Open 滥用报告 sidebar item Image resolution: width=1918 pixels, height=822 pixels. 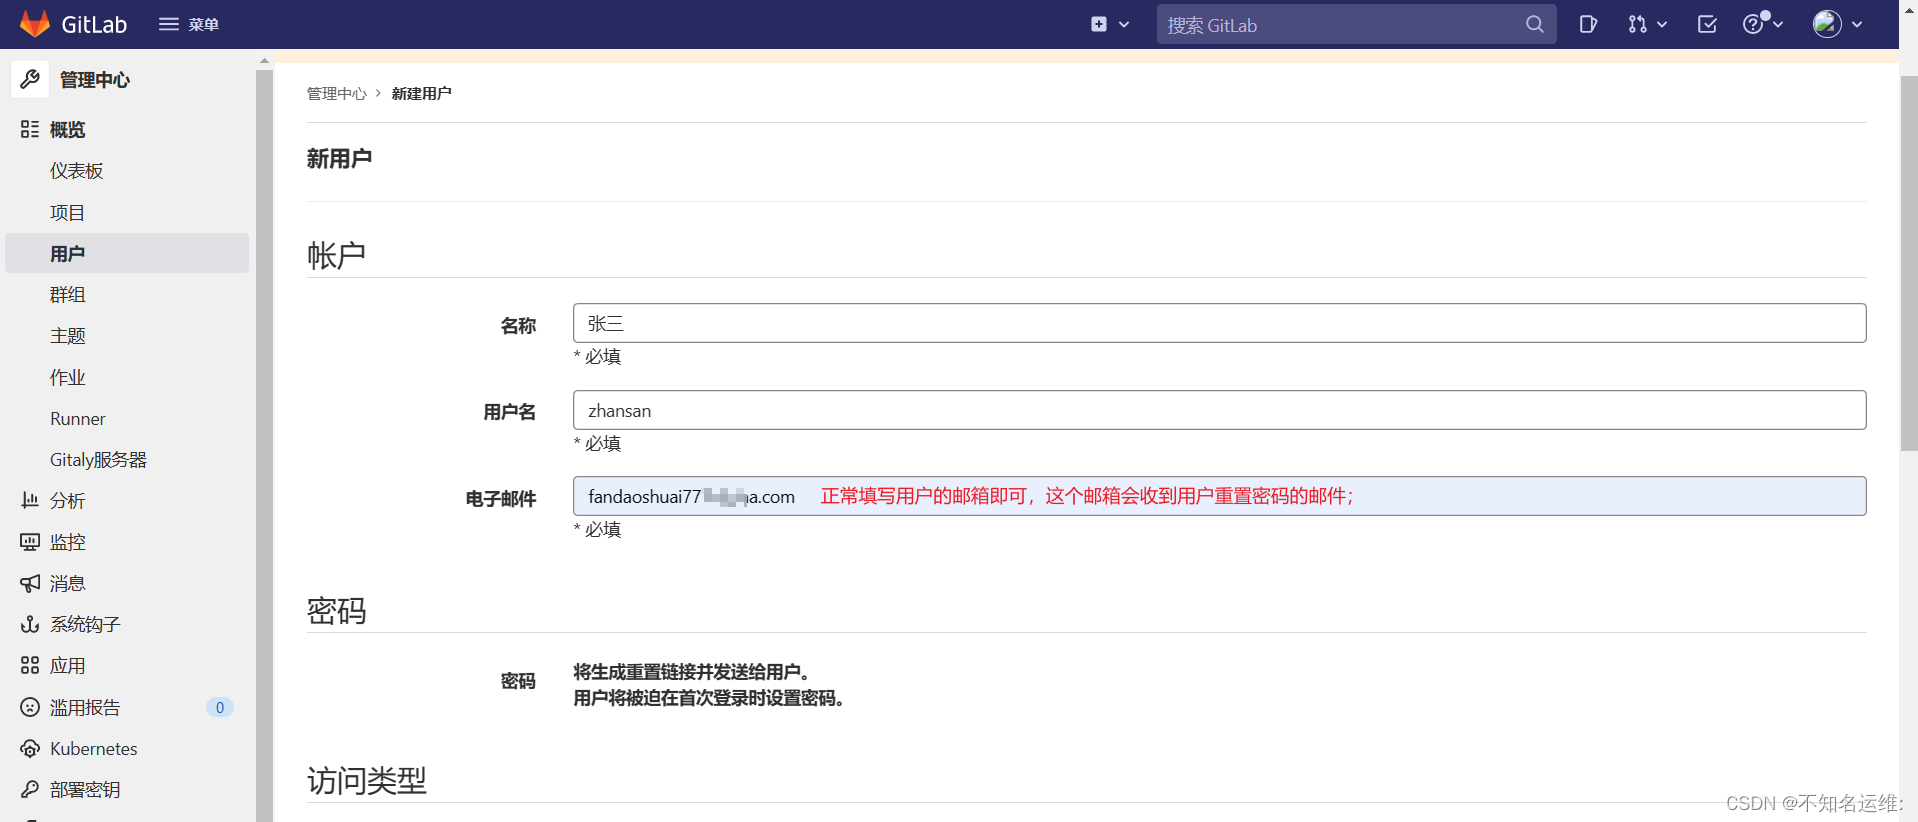(x=85, y=707)
